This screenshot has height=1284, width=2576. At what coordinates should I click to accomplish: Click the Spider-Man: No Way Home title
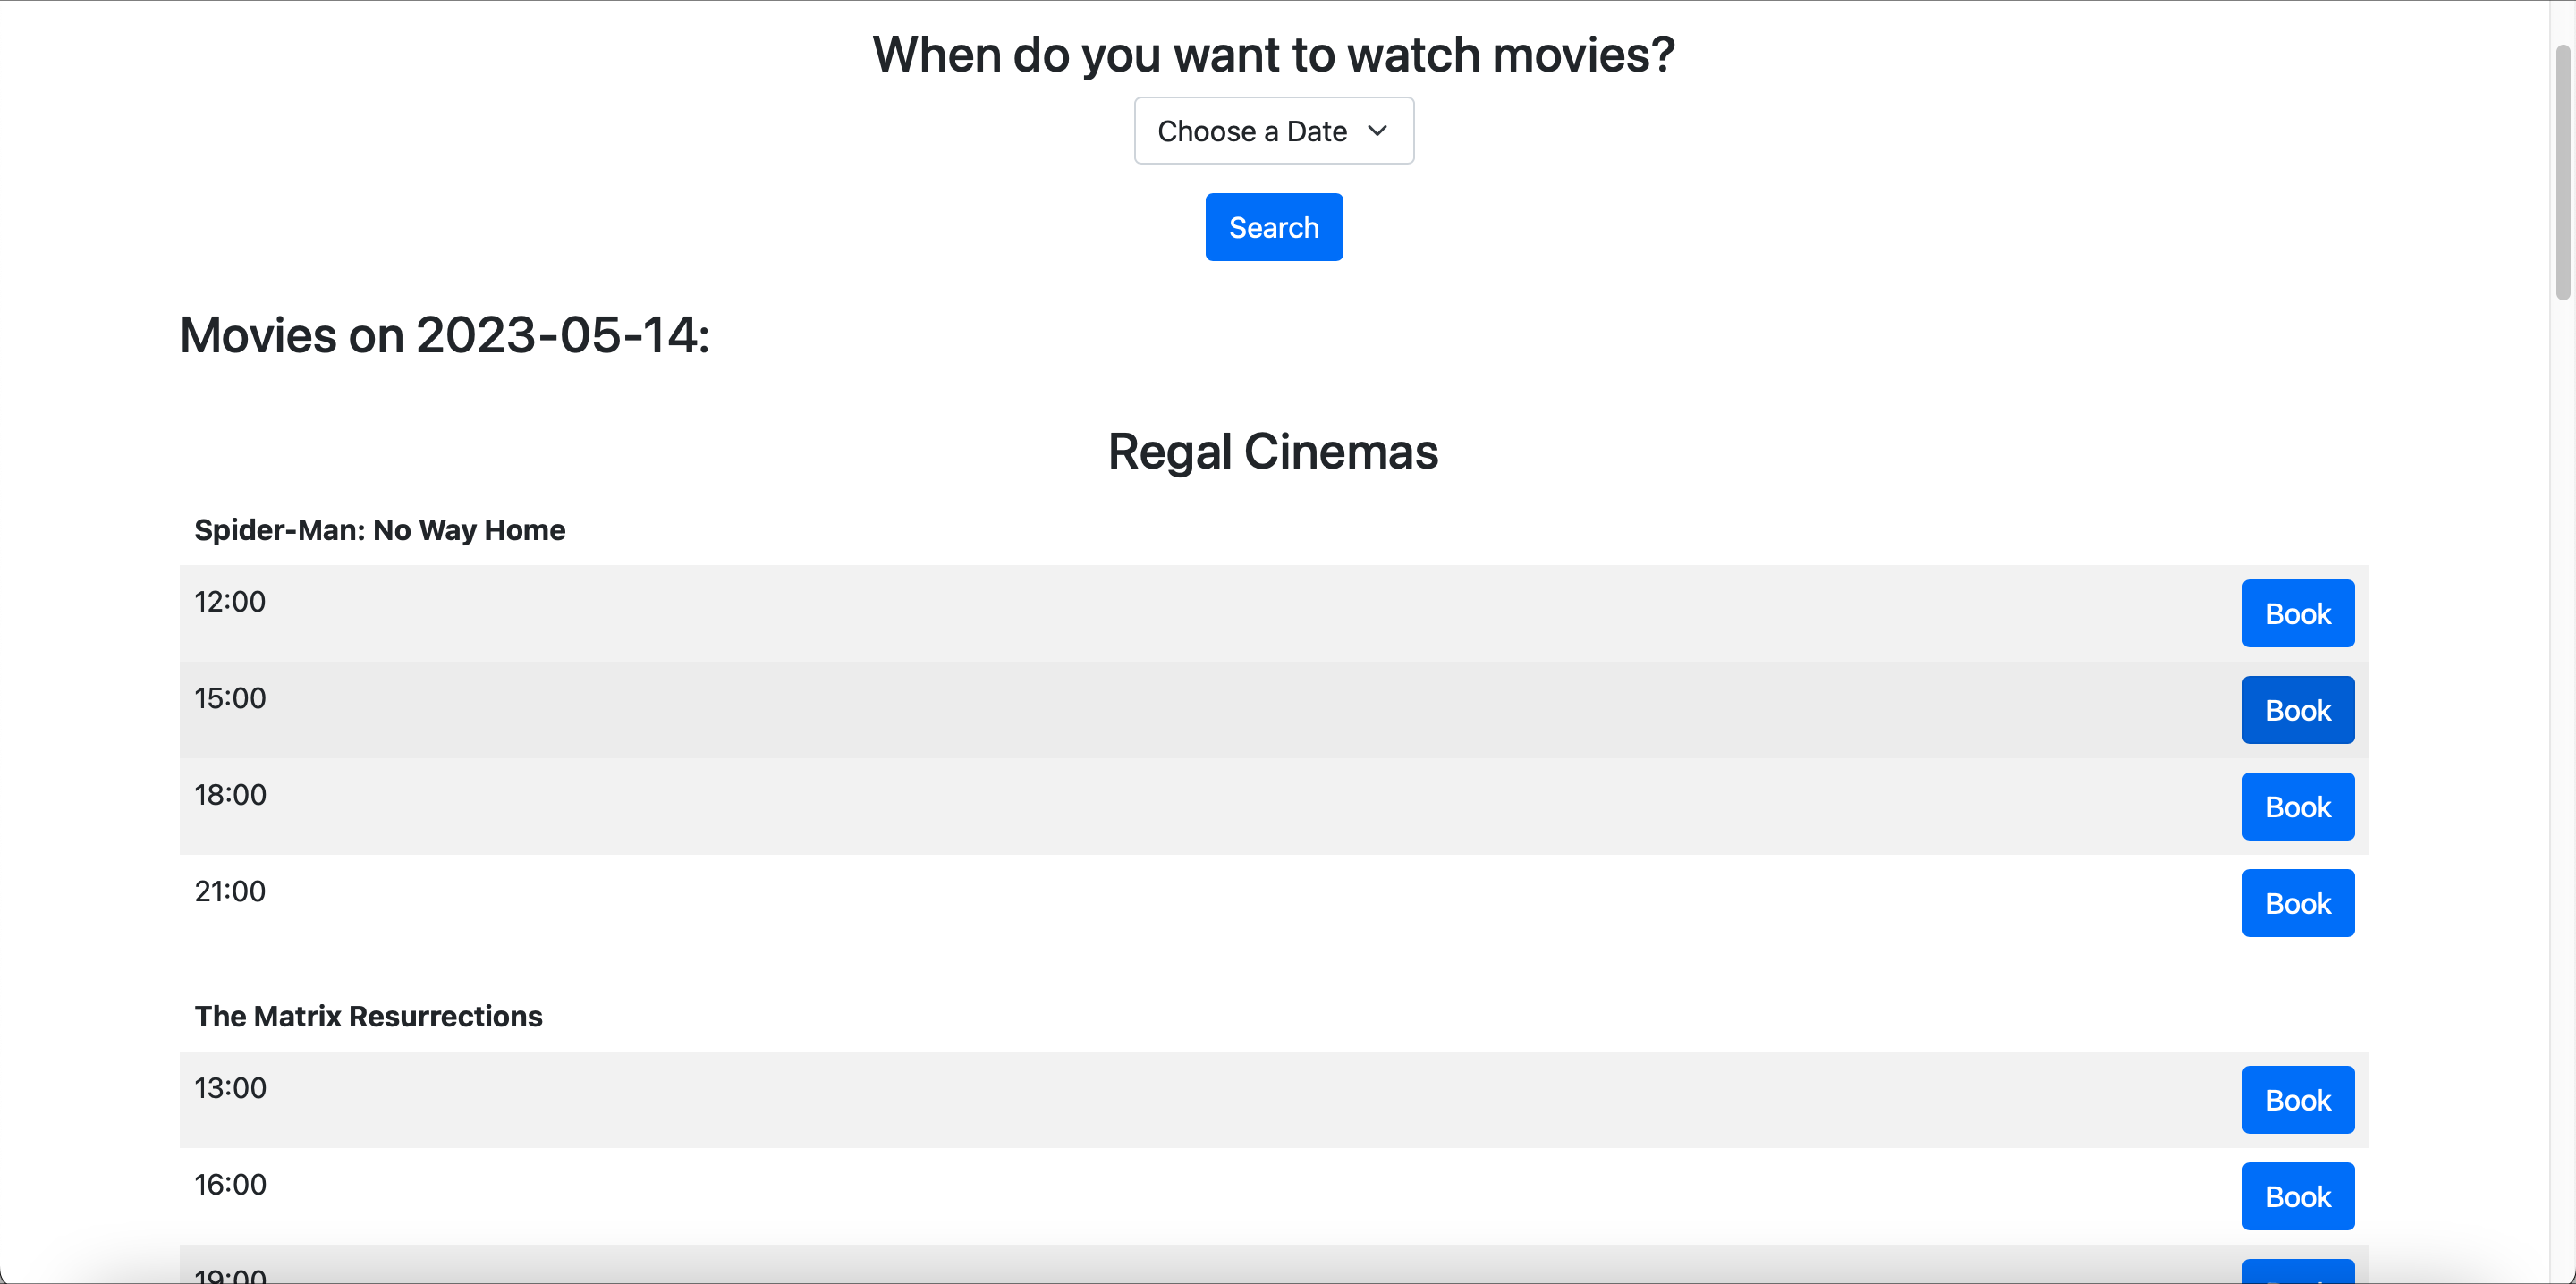[380, 530]
